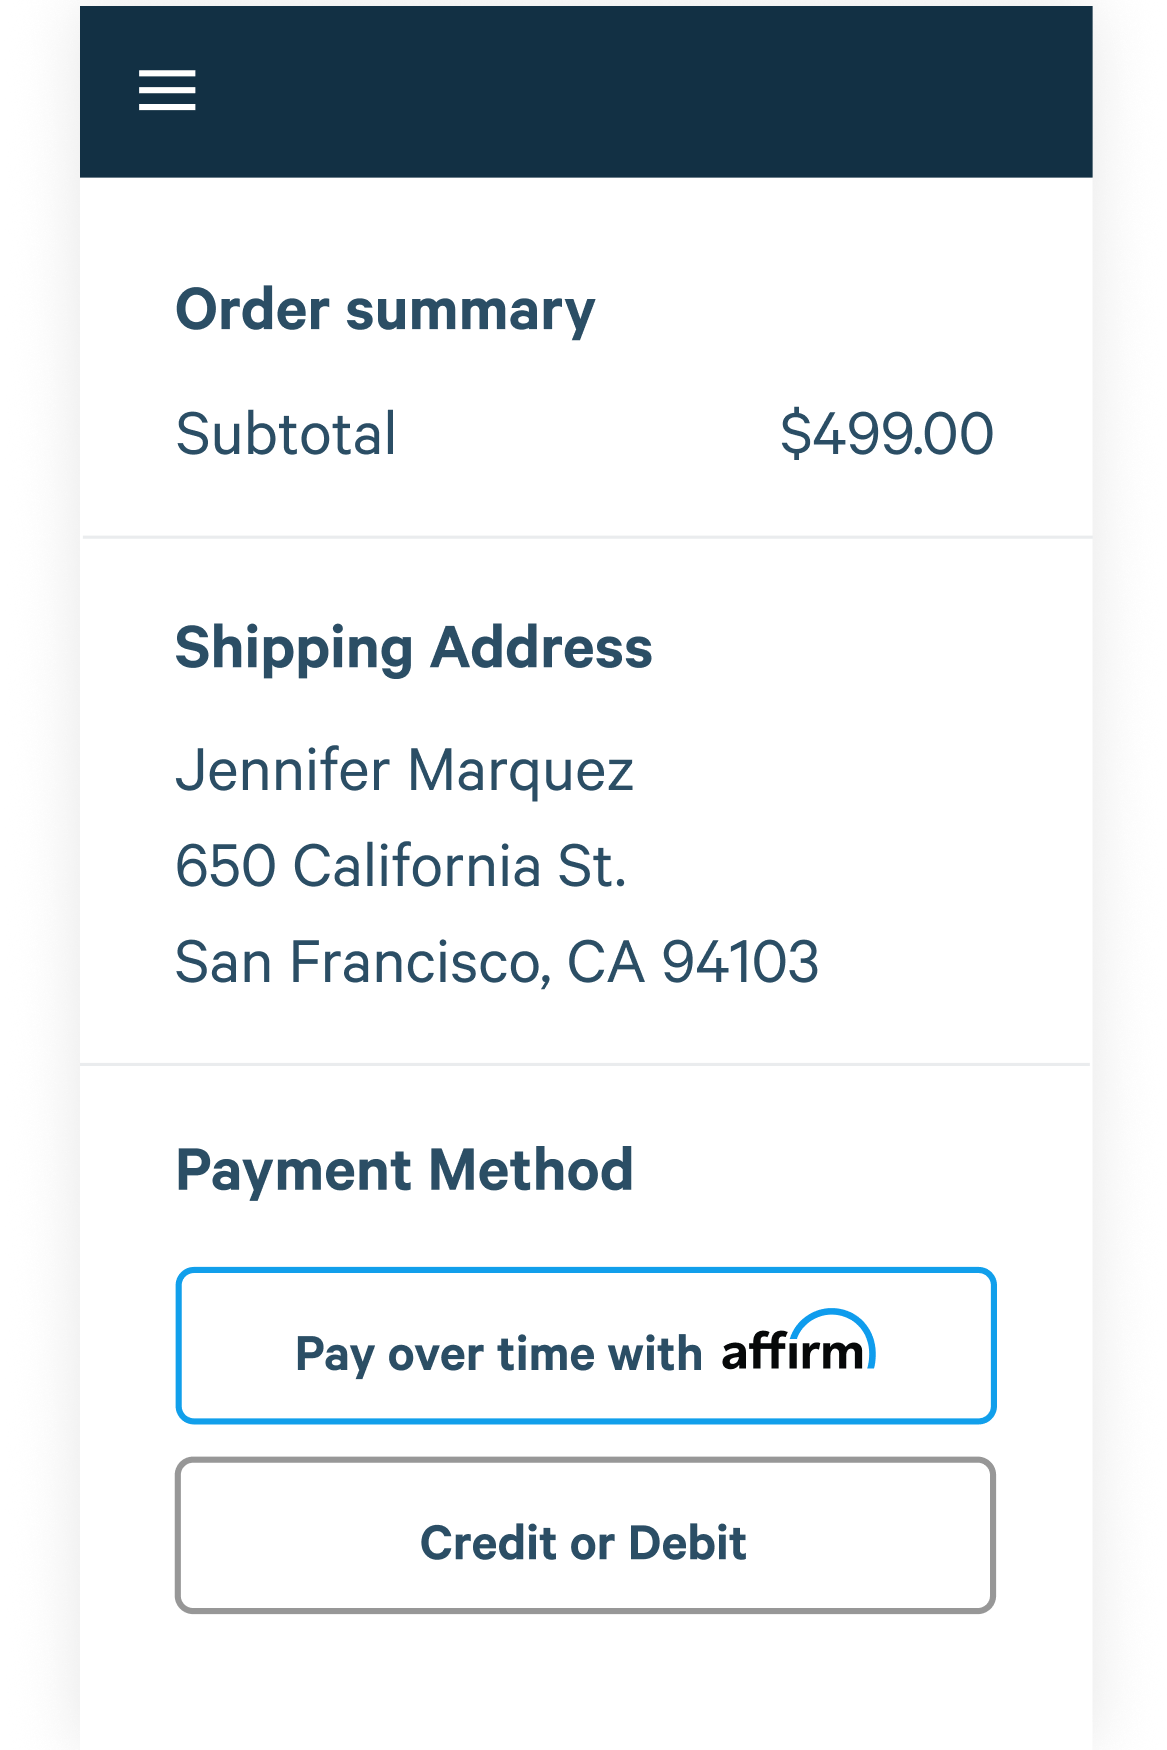Click the word California in address
The height and width of the screenshot is (1750, 1167).
[x=417, y=866]
